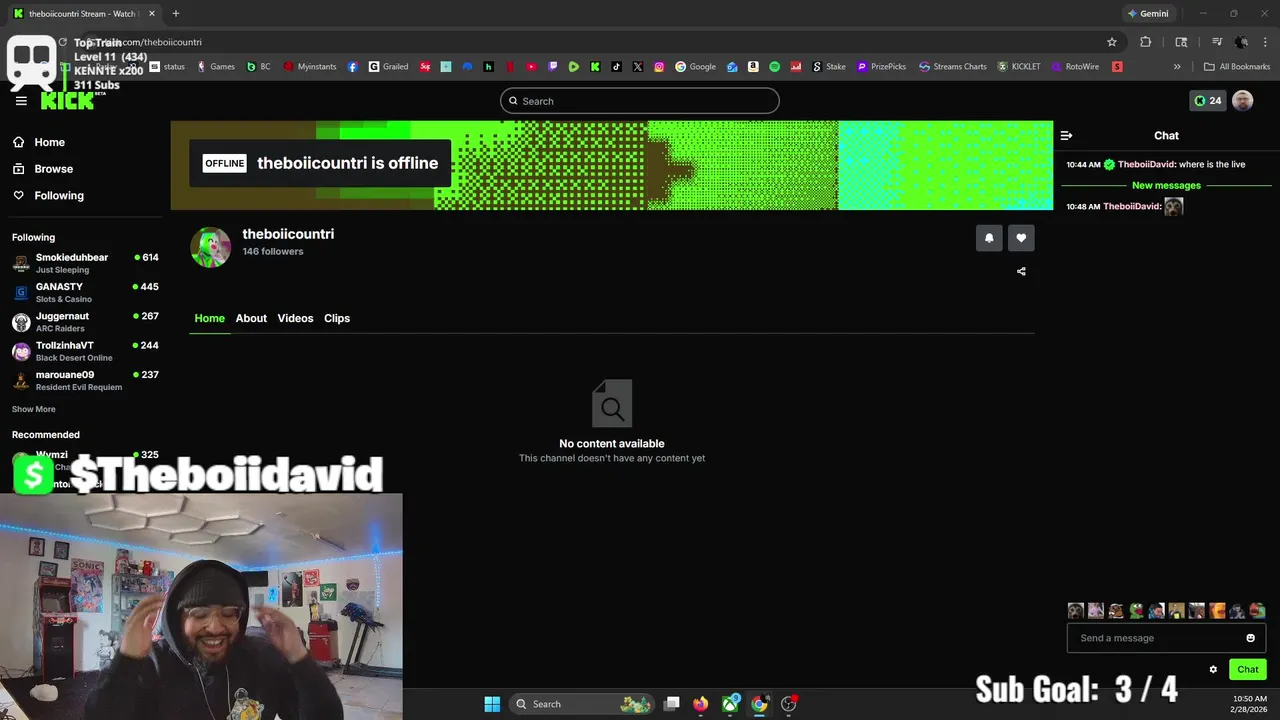The image size is (1280, 720).
Task: Pick the first monkey-face emote
Action: pos(1076,610)
